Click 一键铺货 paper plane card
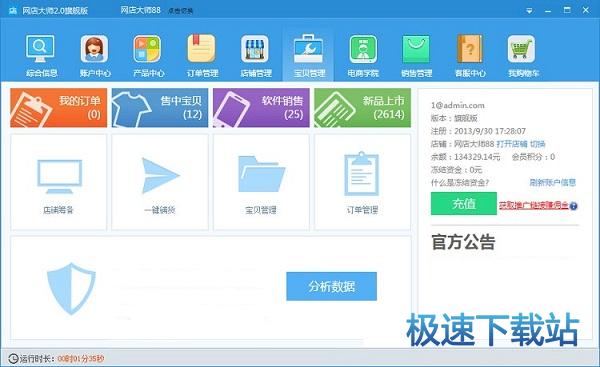 [160, 182]
